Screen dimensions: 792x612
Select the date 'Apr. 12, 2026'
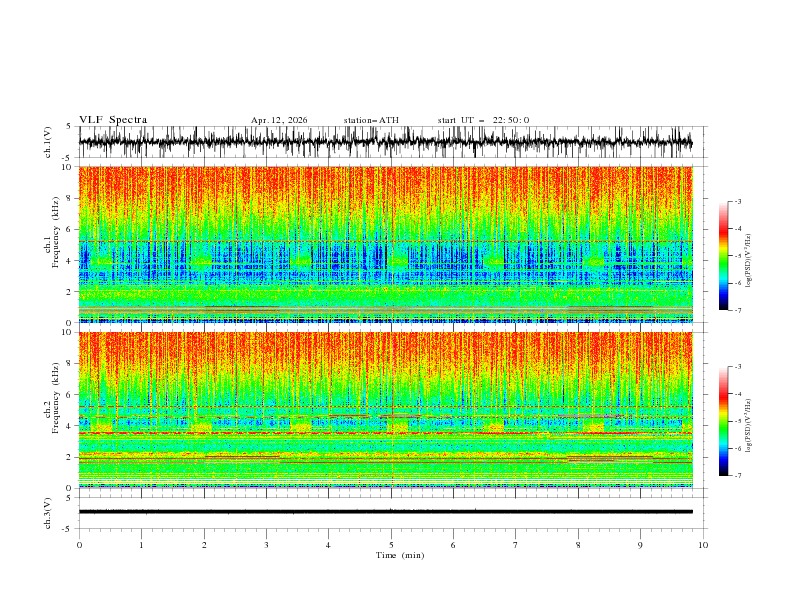(279, 120)
